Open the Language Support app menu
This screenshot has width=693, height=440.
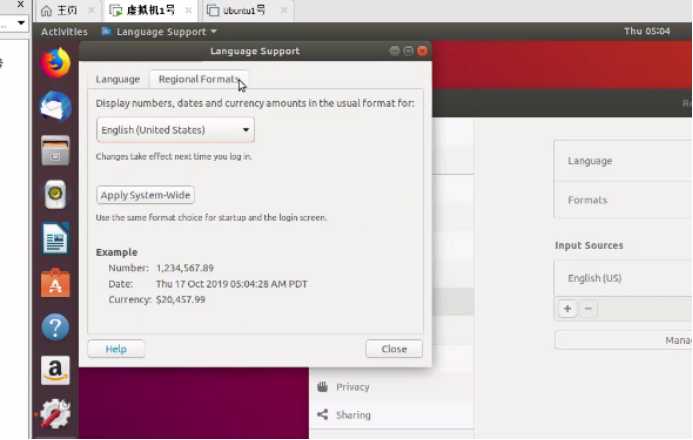(159, 32)
